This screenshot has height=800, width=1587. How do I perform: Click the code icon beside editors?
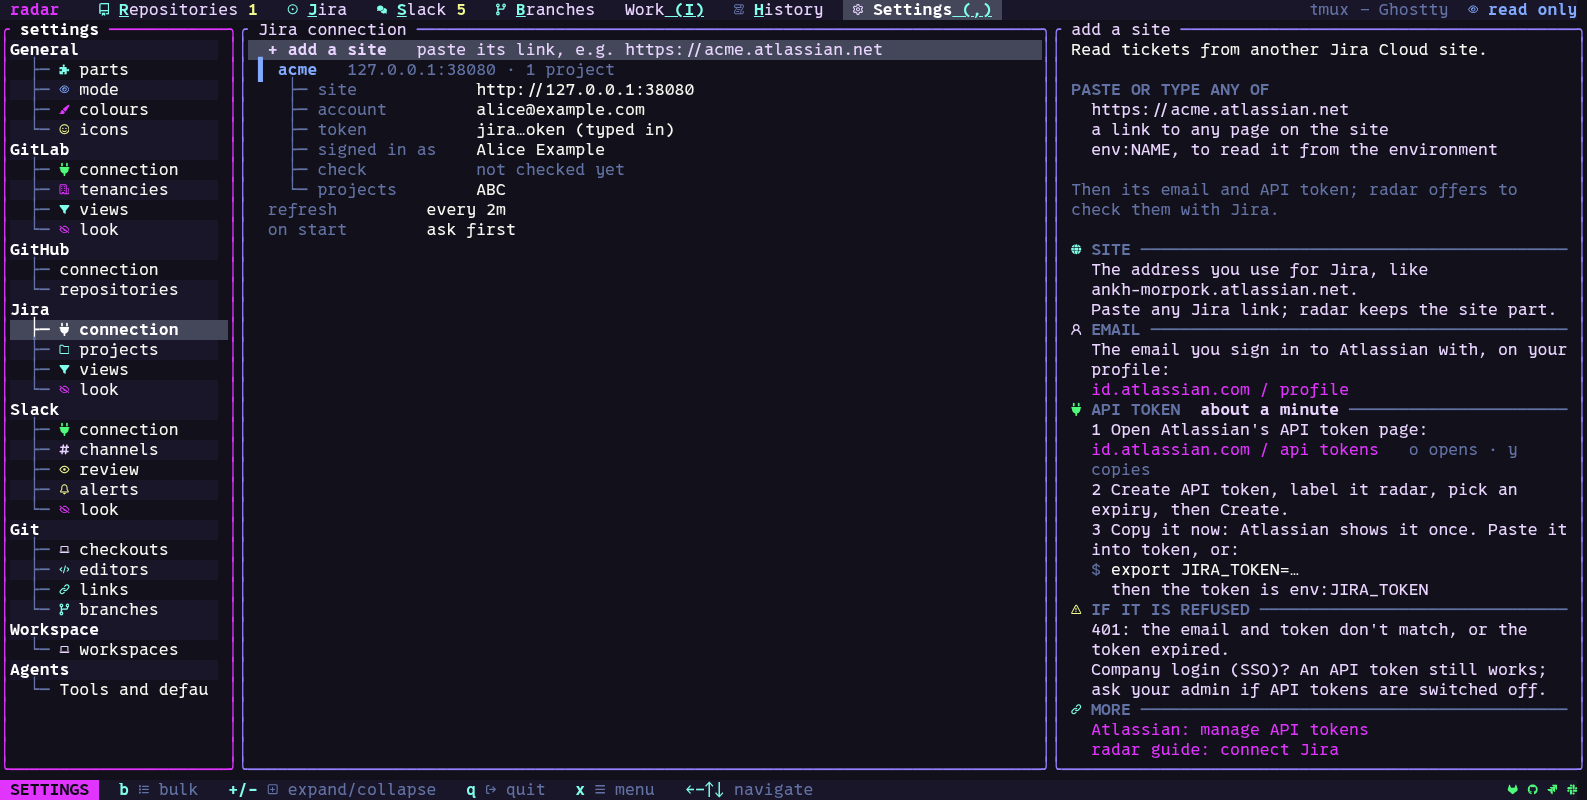(64, 570)
